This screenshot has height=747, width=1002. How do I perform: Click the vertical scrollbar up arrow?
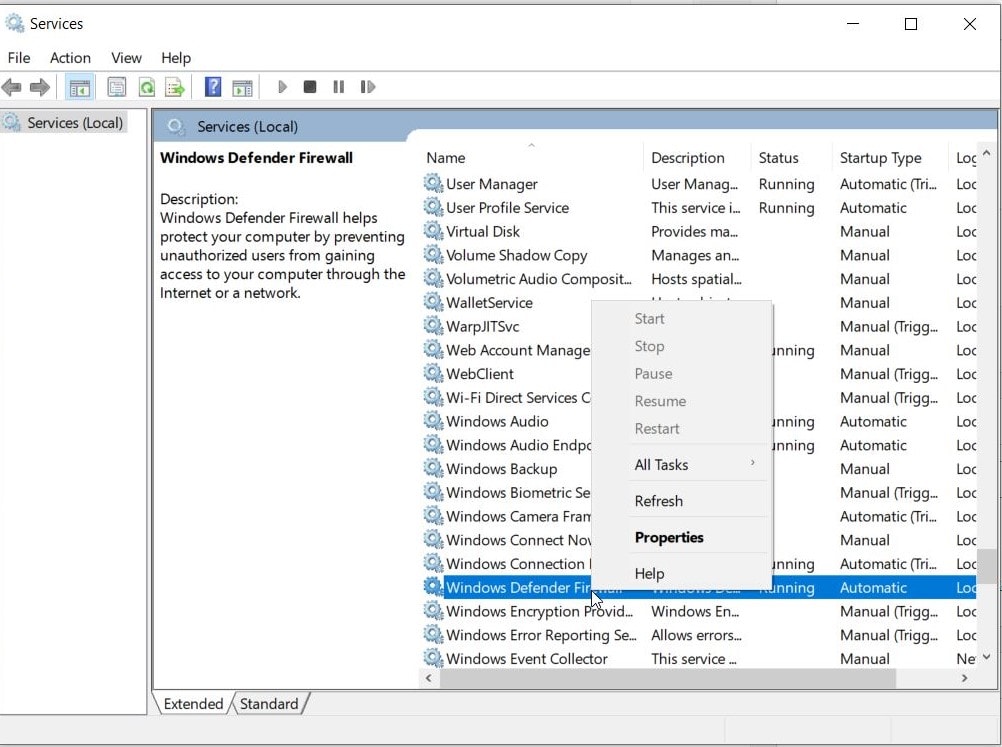click(986, 153)
